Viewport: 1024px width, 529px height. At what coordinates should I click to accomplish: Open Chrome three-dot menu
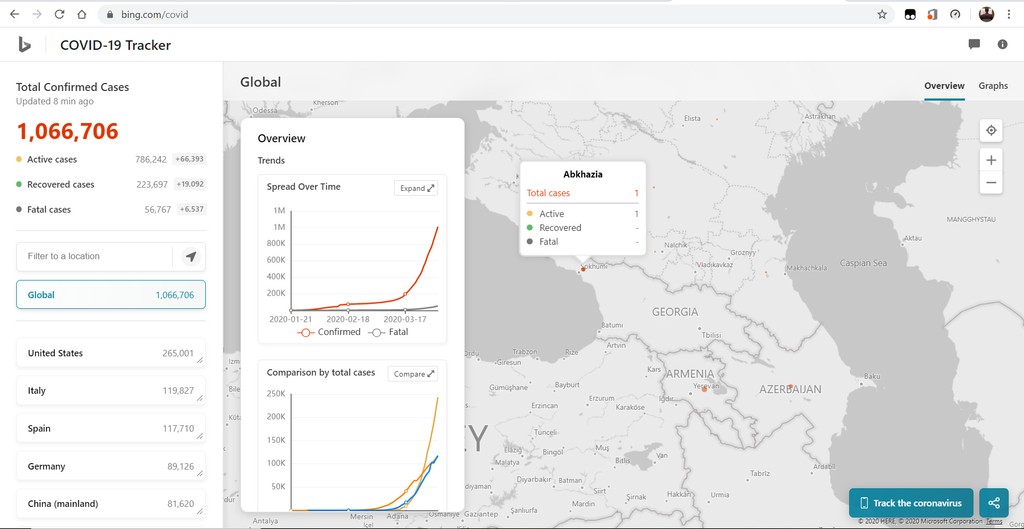point(1009,14)
